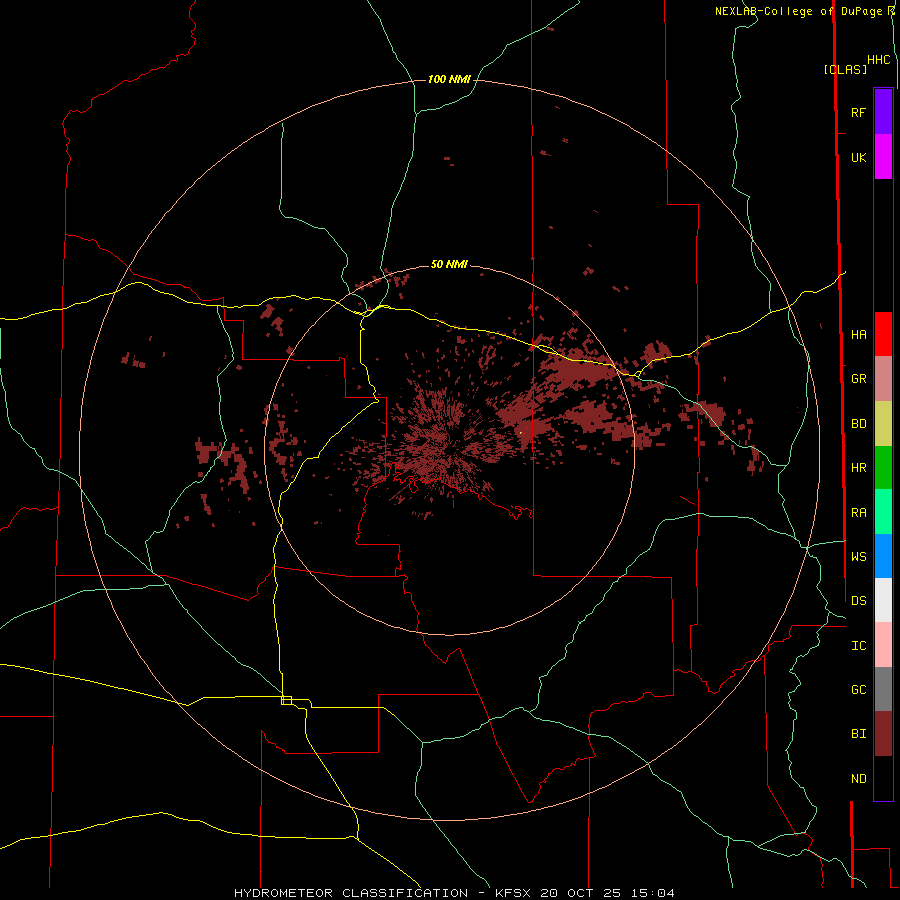Click the 50 NMI range ring label
Image resolution: width=900 pixels, height=900 pixels.
click(449, 264)
